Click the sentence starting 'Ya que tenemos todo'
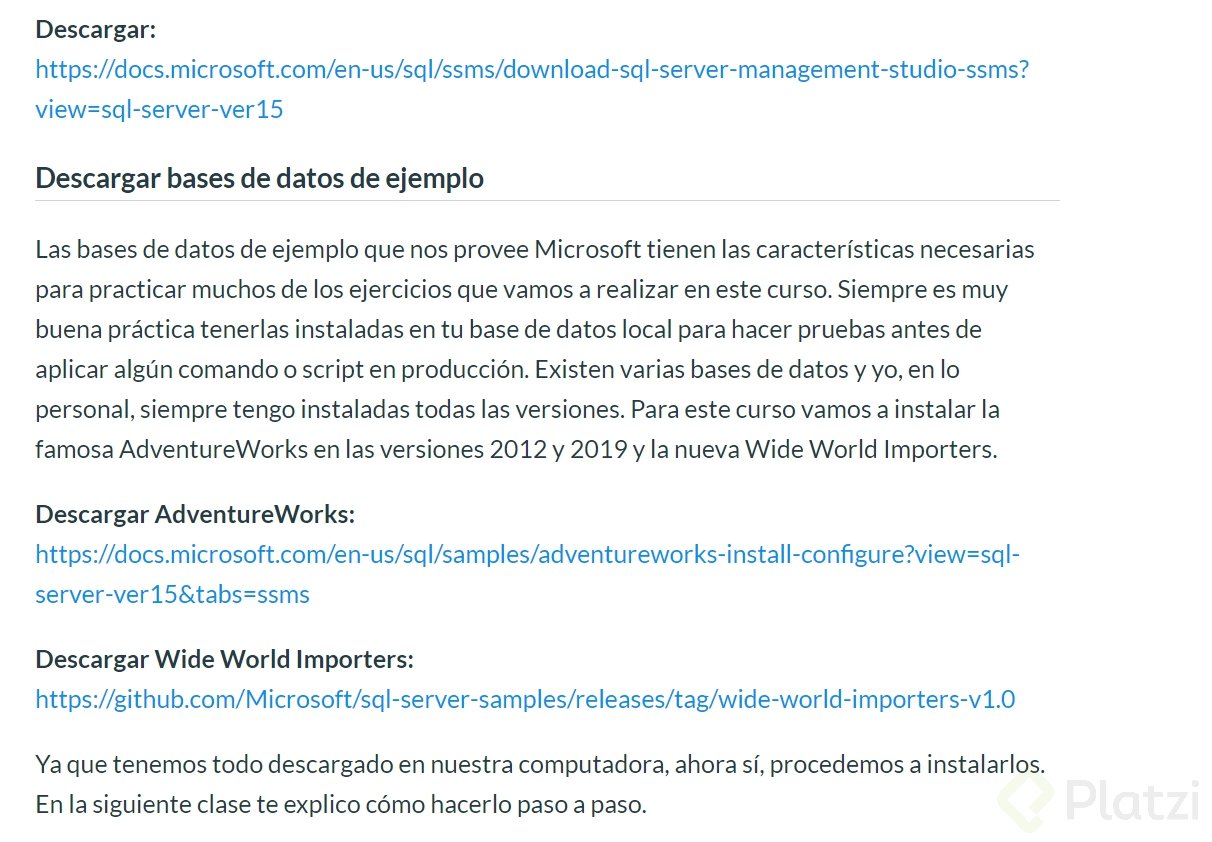This screenshot has width=1212, height=842. tap(540, 764)
